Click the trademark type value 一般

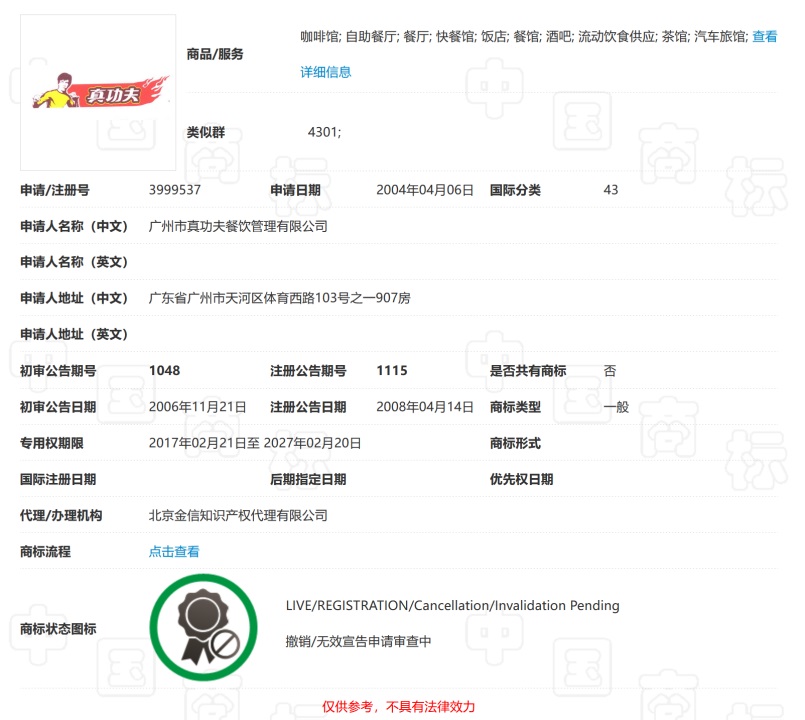click(x=616, y=407)
